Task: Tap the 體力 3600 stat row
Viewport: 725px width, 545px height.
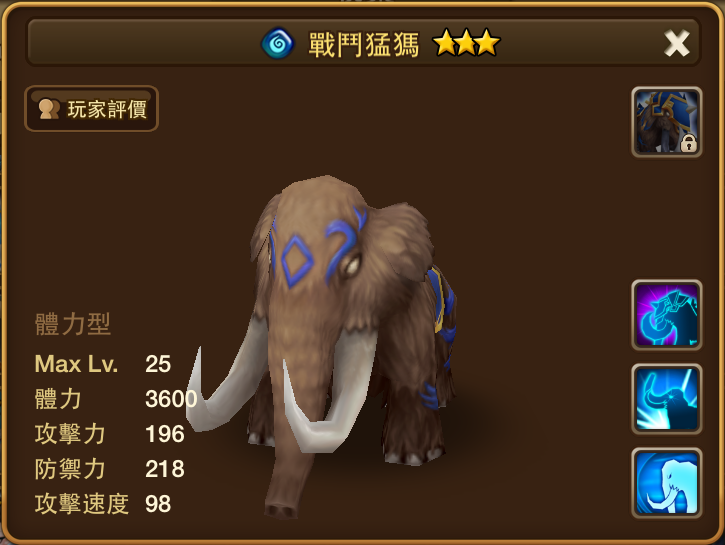Action: (116, 399)
